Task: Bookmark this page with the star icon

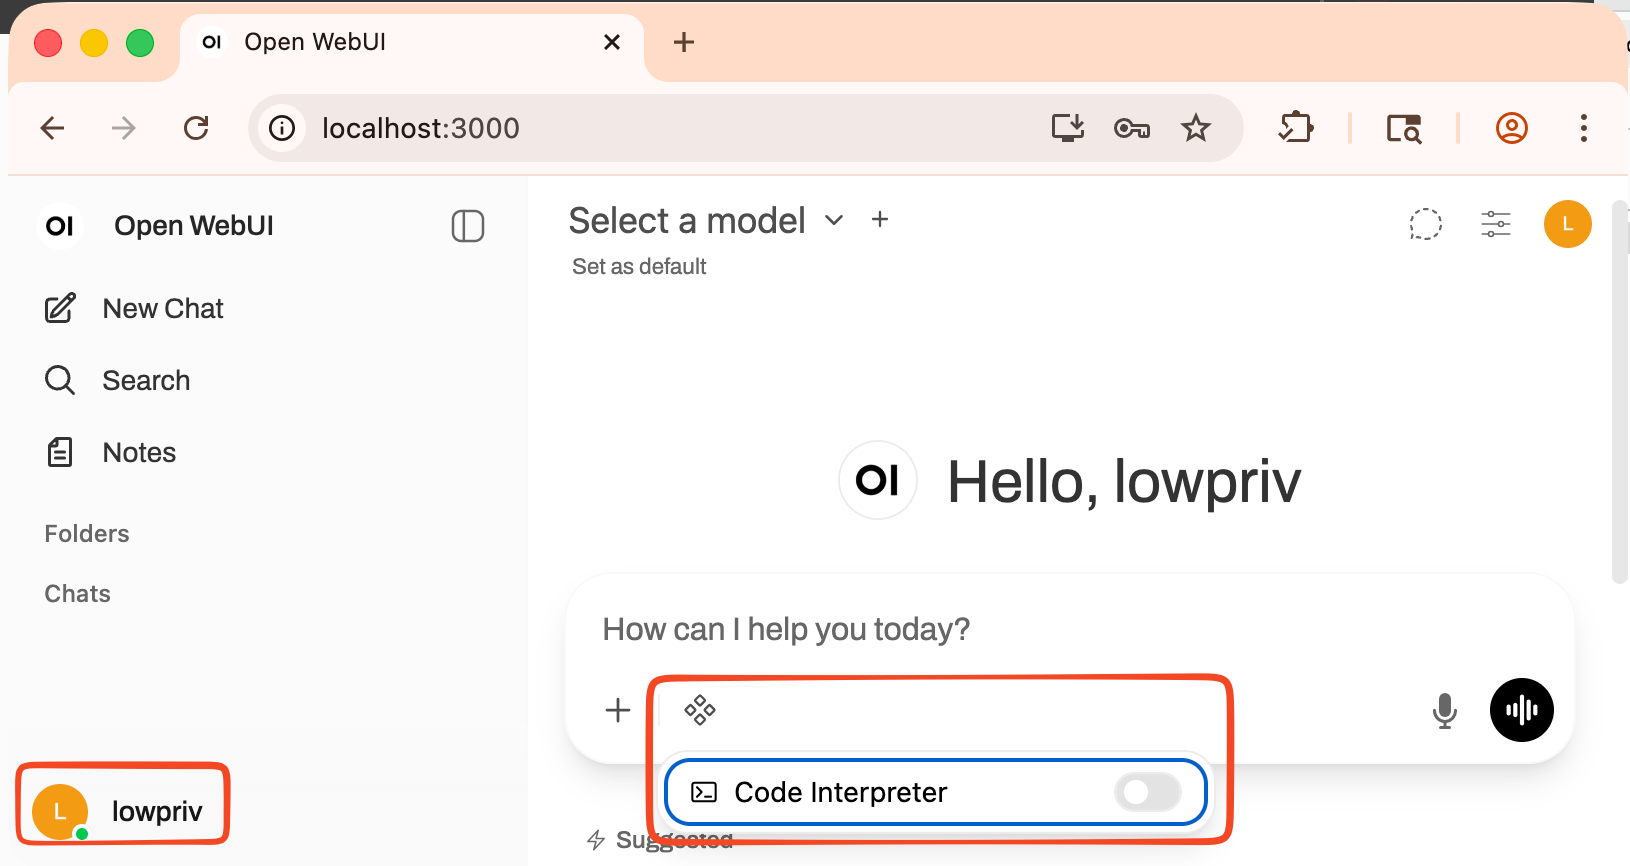Action: pos(1195,128)
